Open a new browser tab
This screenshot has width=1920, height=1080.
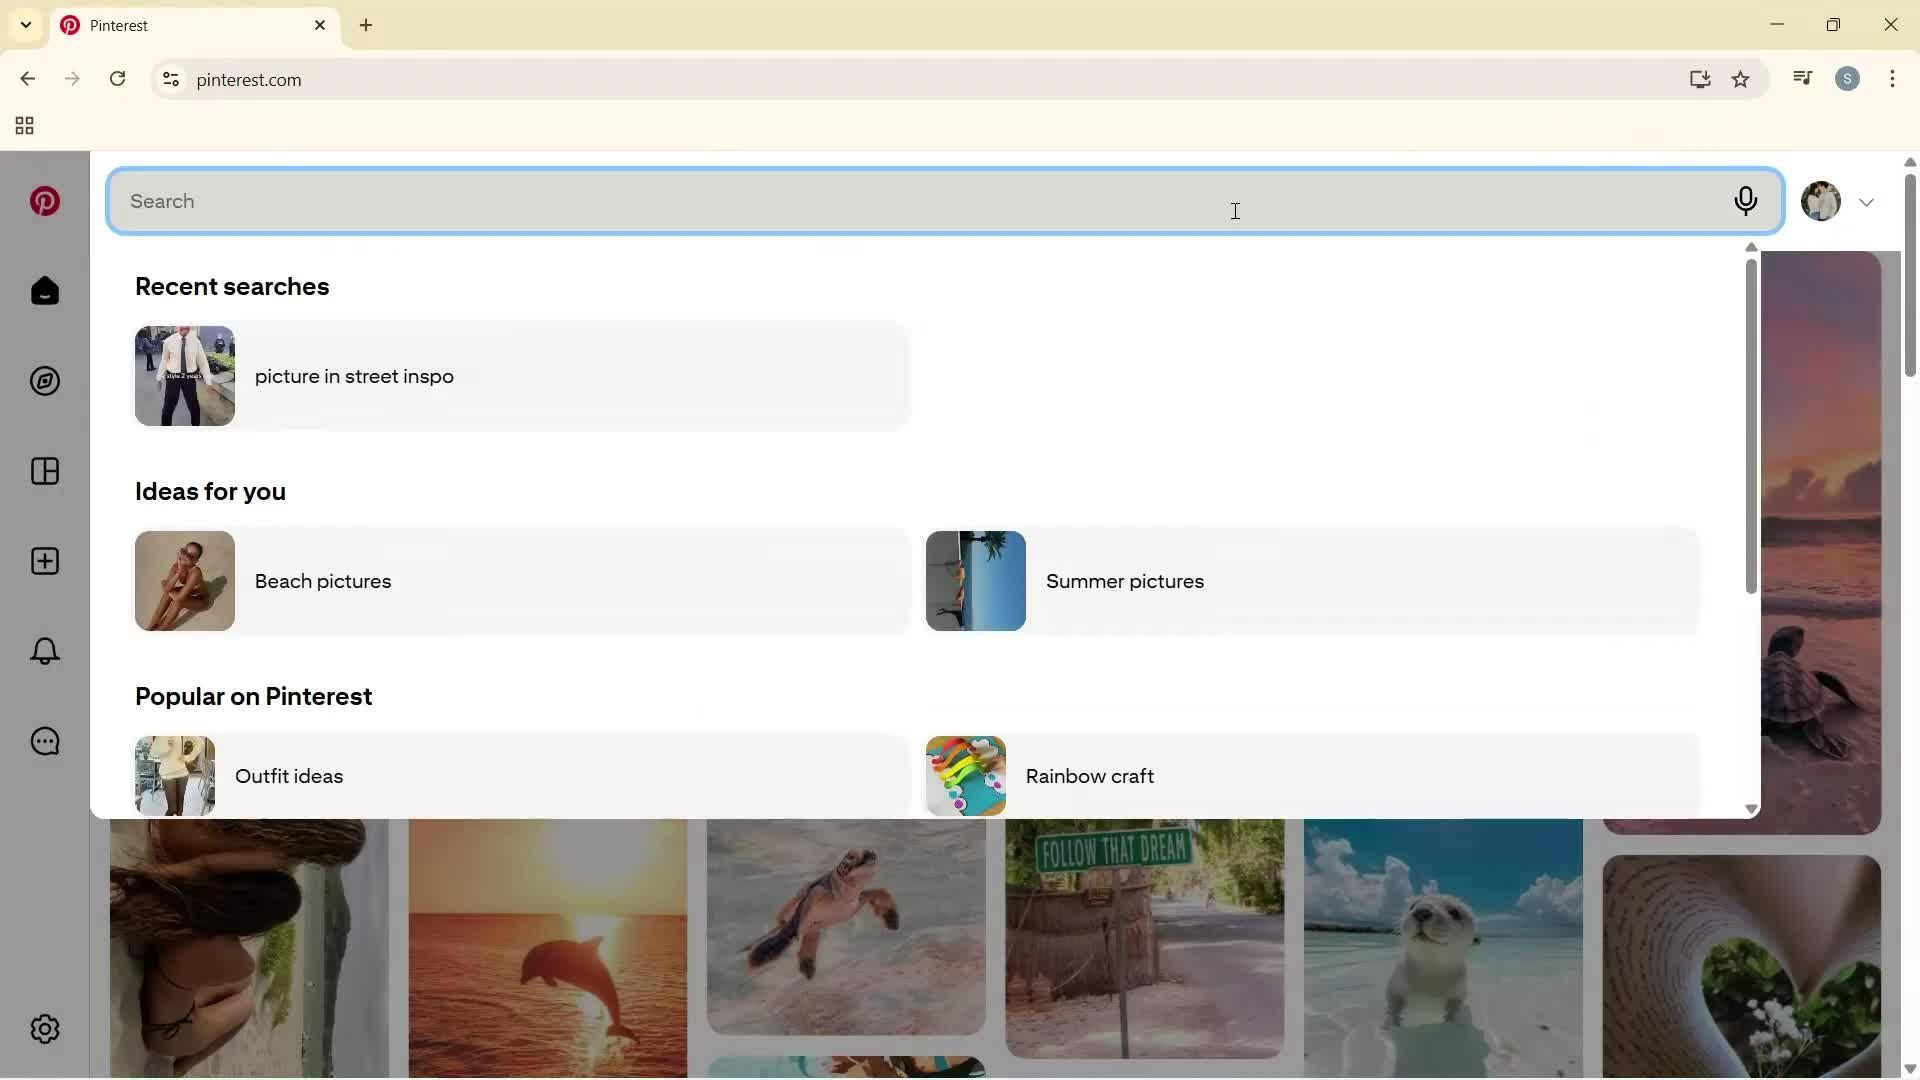click(366, 25)
